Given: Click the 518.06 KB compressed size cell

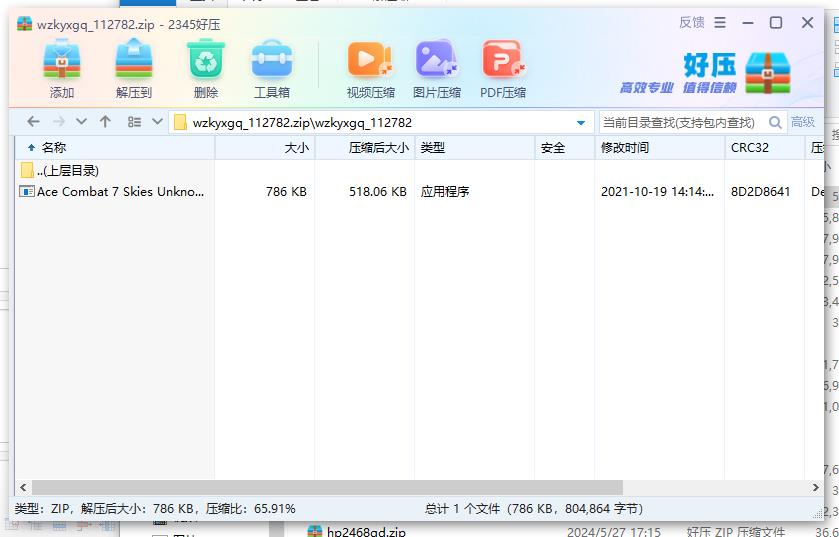Looking at the screenshot, I should click(x=378, y=191).
